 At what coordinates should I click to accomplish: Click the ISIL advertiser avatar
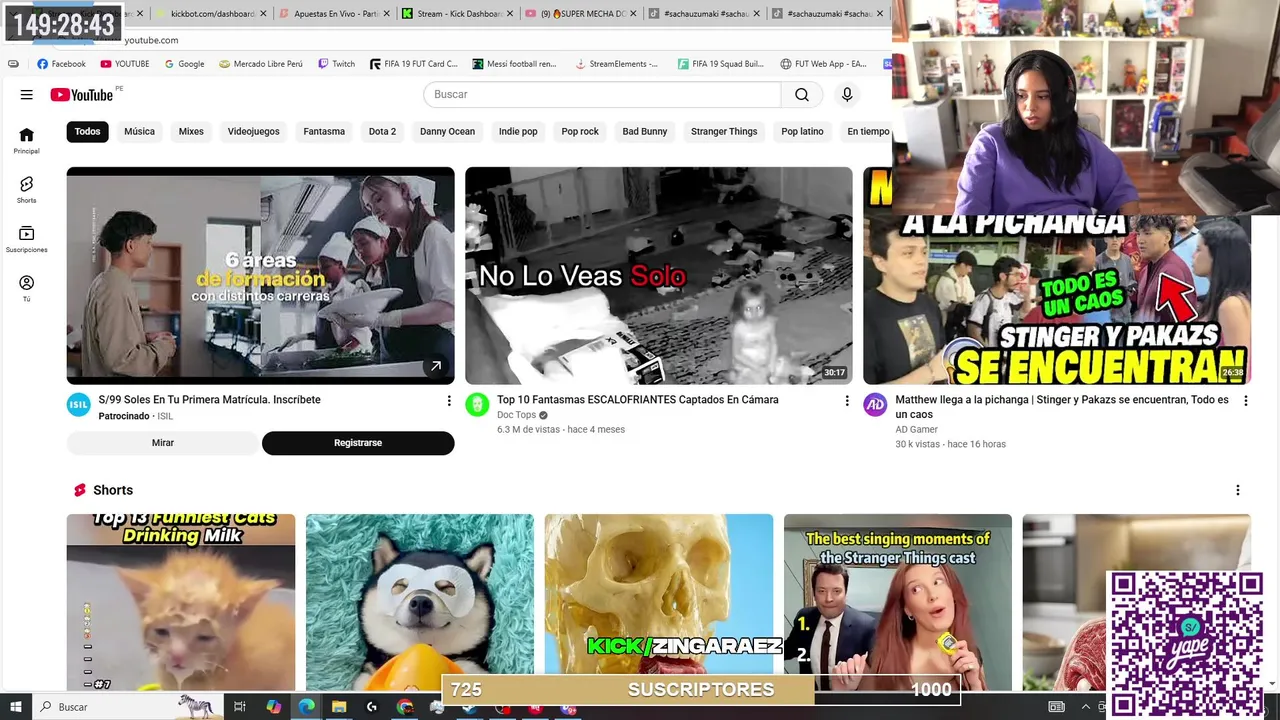click(78, 404)
